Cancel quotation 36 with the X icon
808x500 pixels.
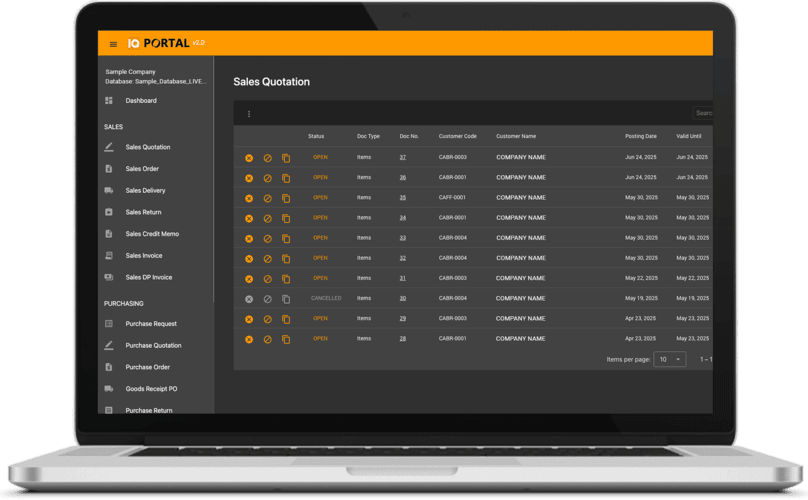pos(249,178)
